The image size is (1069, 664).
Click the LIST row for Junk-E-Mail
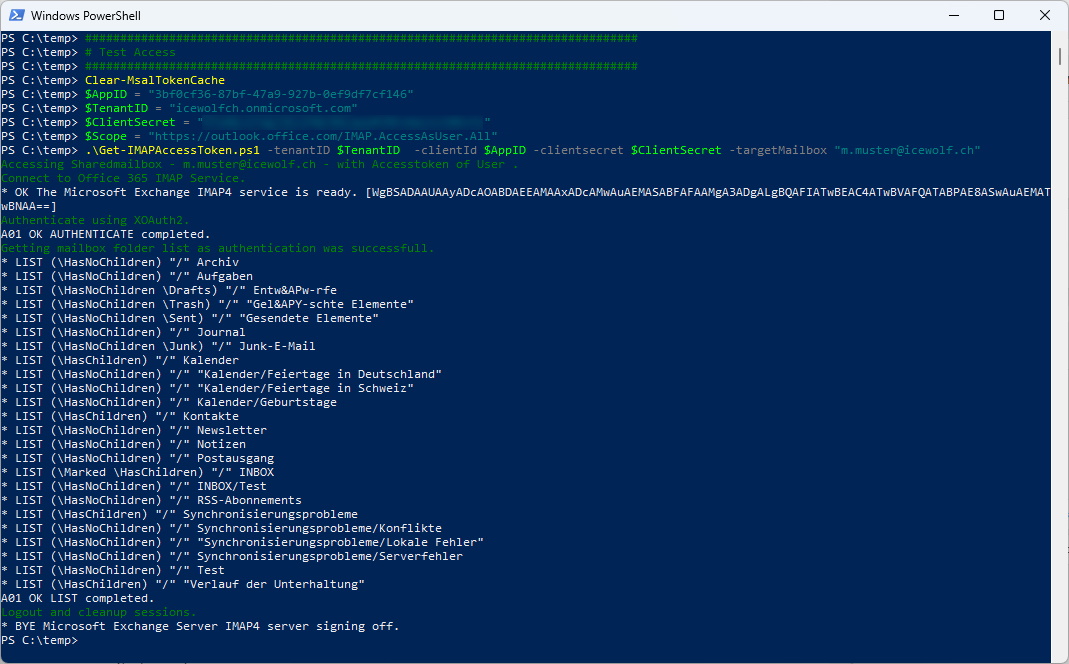point(158,346)
